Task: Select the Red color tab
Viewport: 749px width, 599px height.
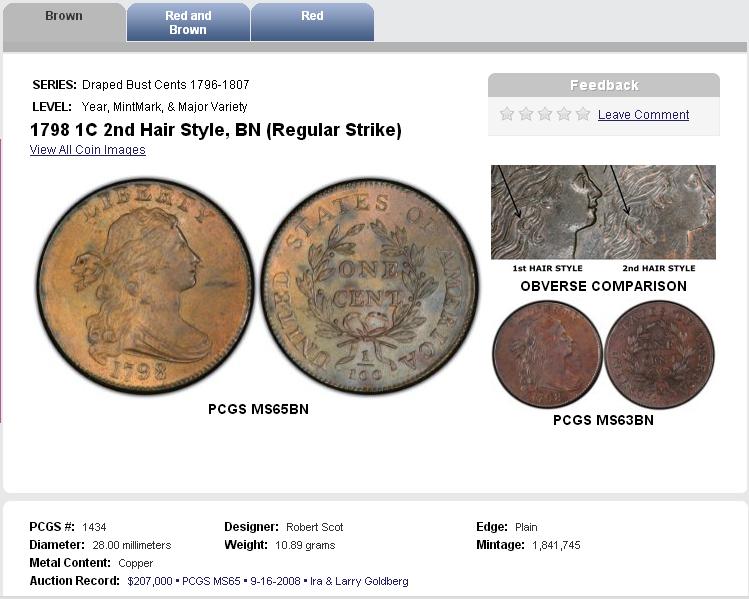Action: point(312,22)
